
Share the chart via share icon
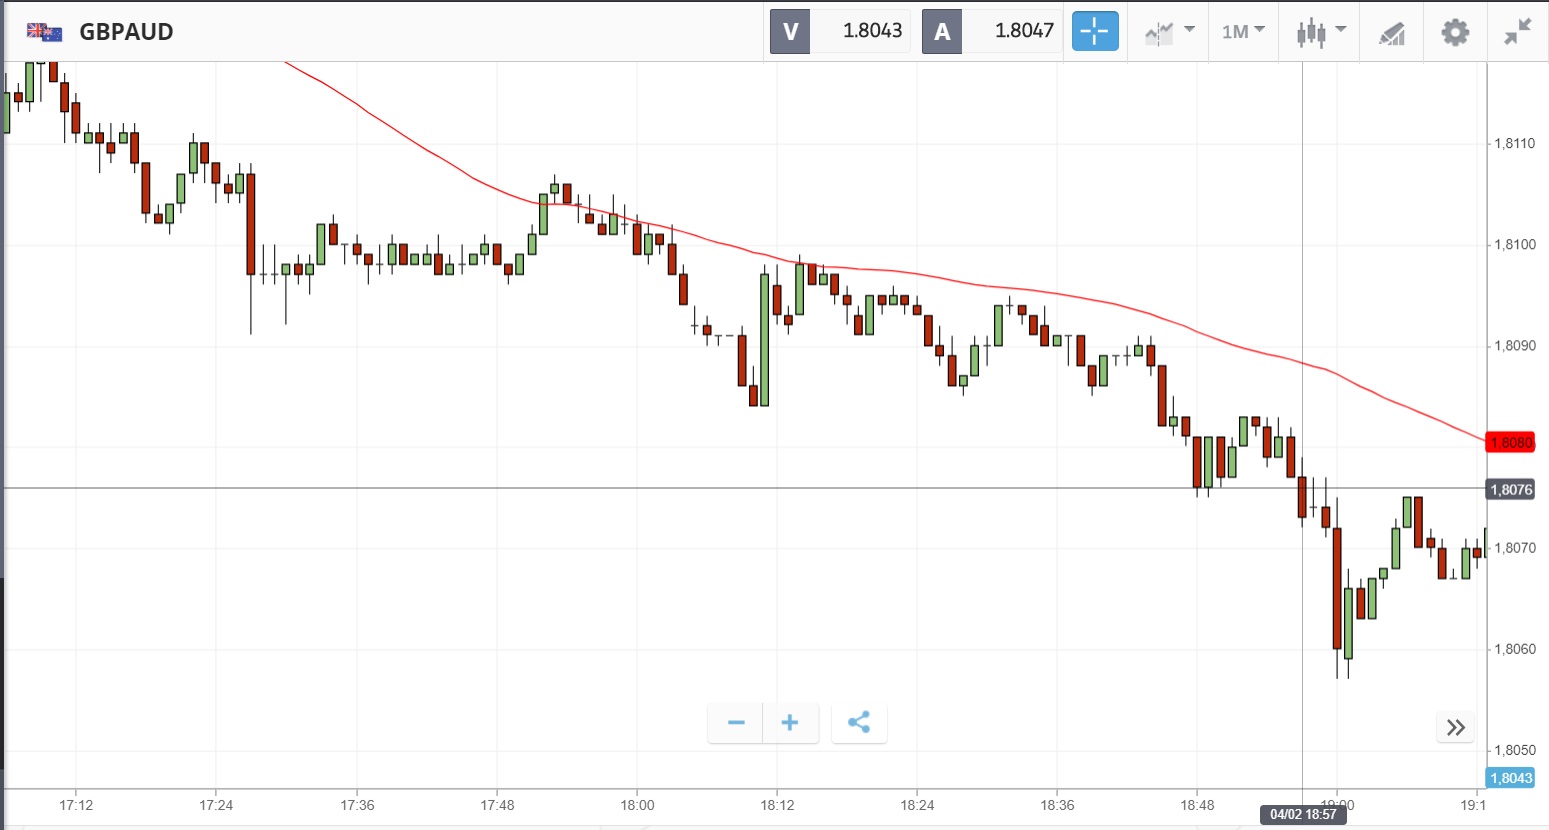click(x=858, y=723)
